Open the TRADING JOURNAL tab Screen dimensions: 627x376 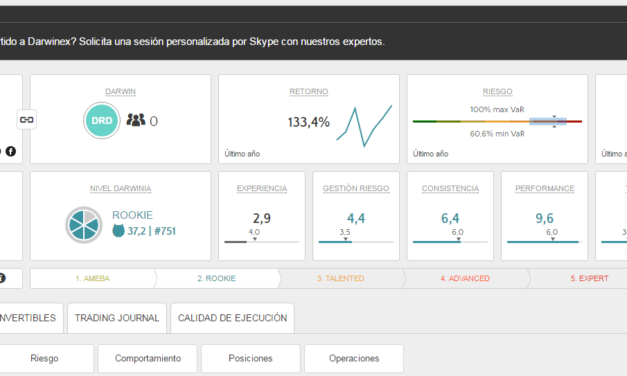tap(117, 318)
